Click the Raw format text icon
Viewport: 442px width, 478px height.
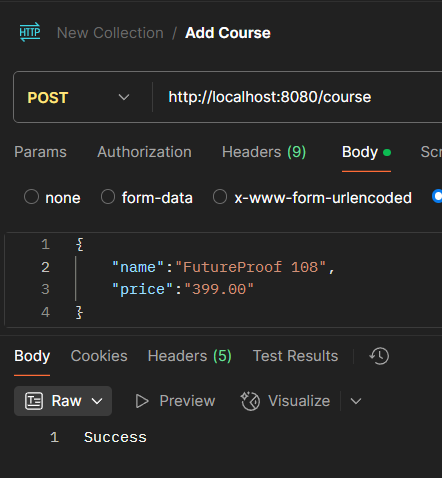[34, 401]
